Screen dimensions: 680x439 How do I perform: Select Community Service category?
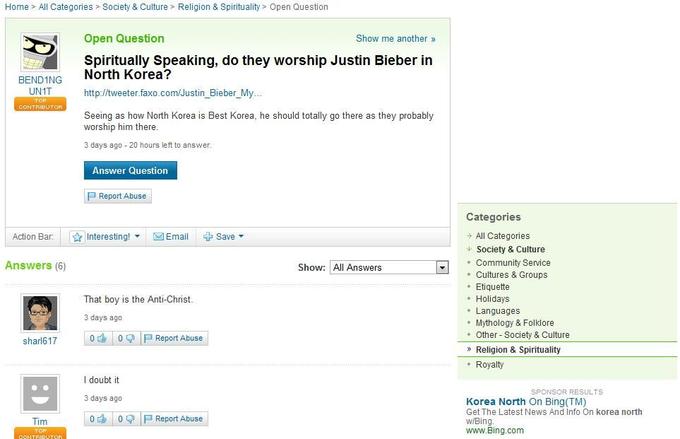tap(513, 263)
